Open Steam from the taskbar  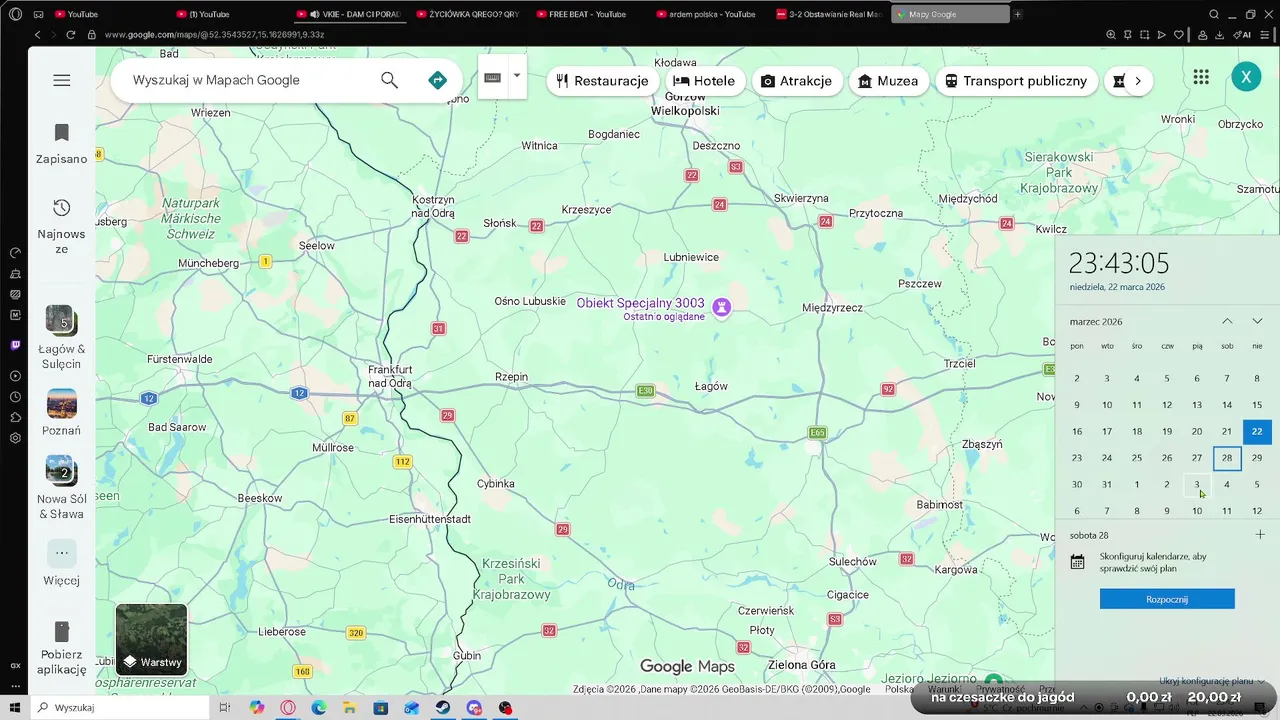coord(443,708)
